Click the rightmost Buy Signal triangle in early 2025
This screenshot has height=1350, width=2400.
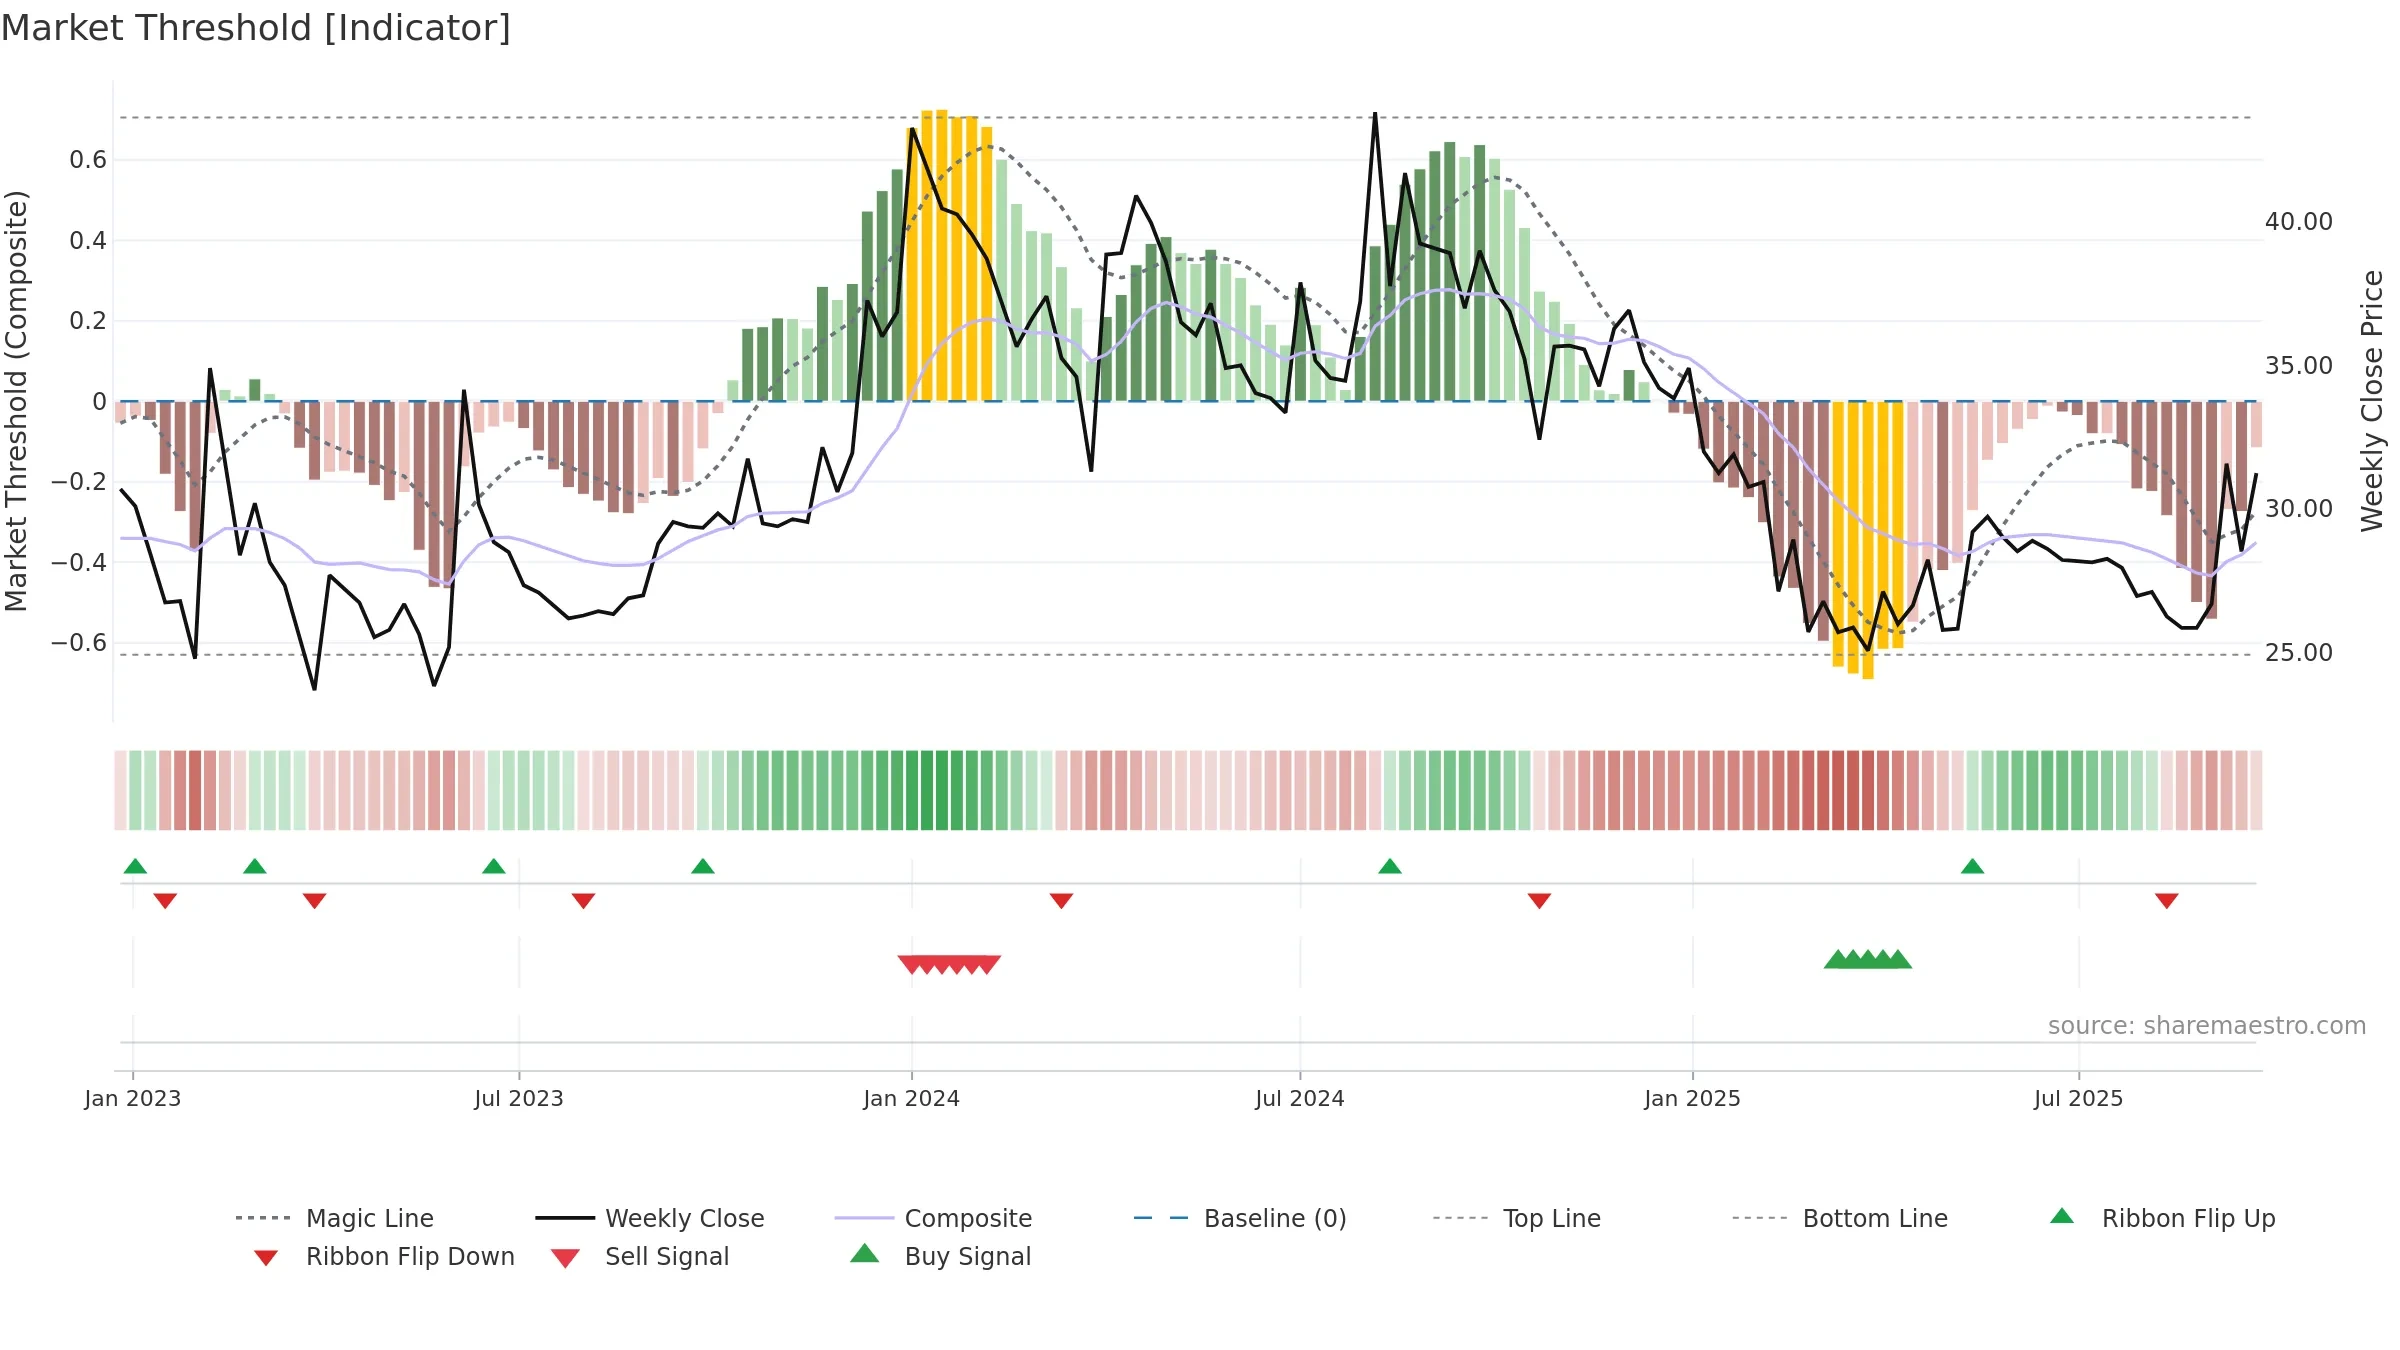(x=1898, y=959)
